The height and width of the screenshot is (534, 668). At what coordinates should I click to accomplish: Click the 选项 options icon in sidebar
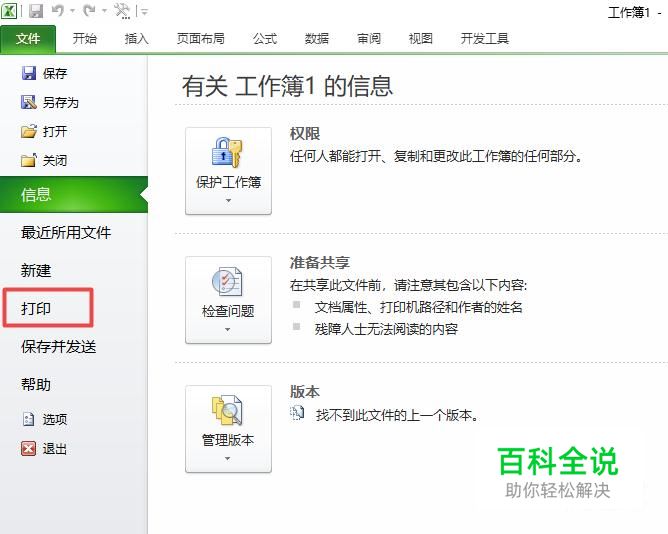tap(29, 419)
